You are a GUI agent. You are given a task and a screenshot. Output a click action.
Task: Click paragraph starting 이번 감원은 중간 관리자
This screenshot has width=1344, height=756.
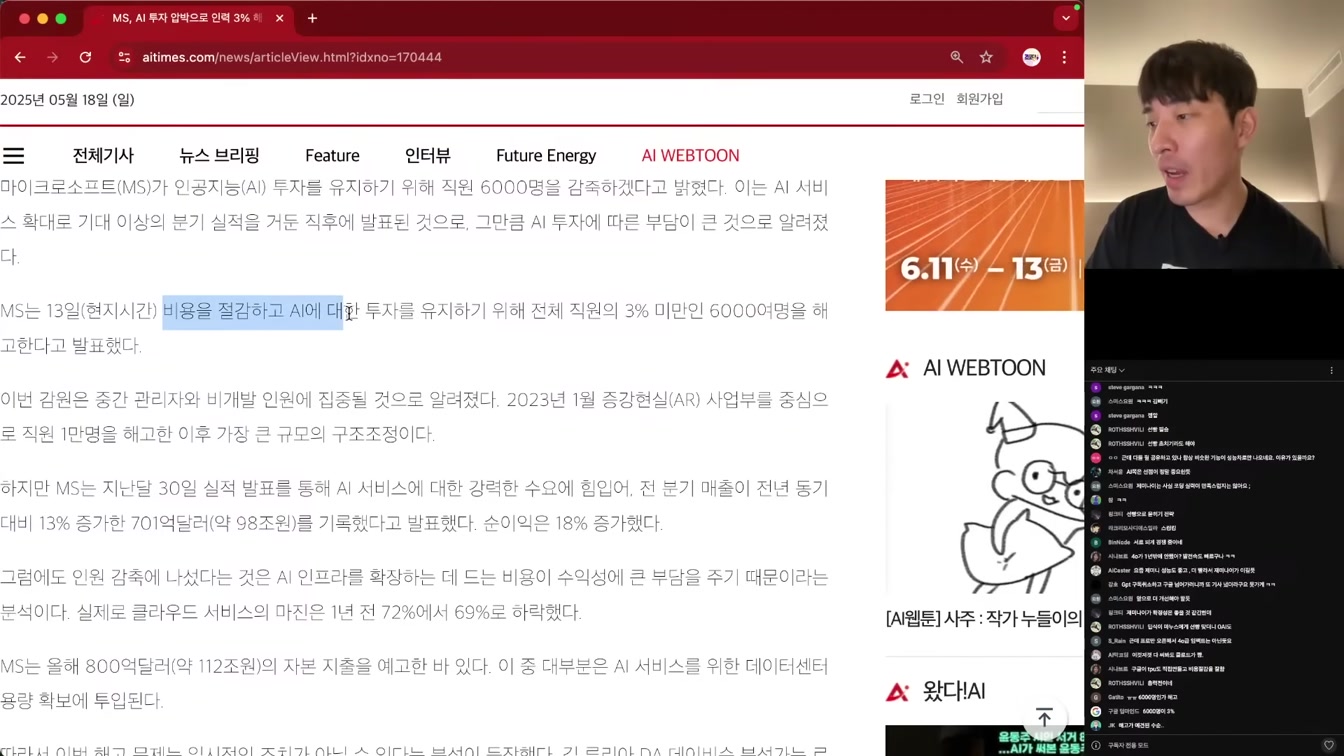(414, 417)
